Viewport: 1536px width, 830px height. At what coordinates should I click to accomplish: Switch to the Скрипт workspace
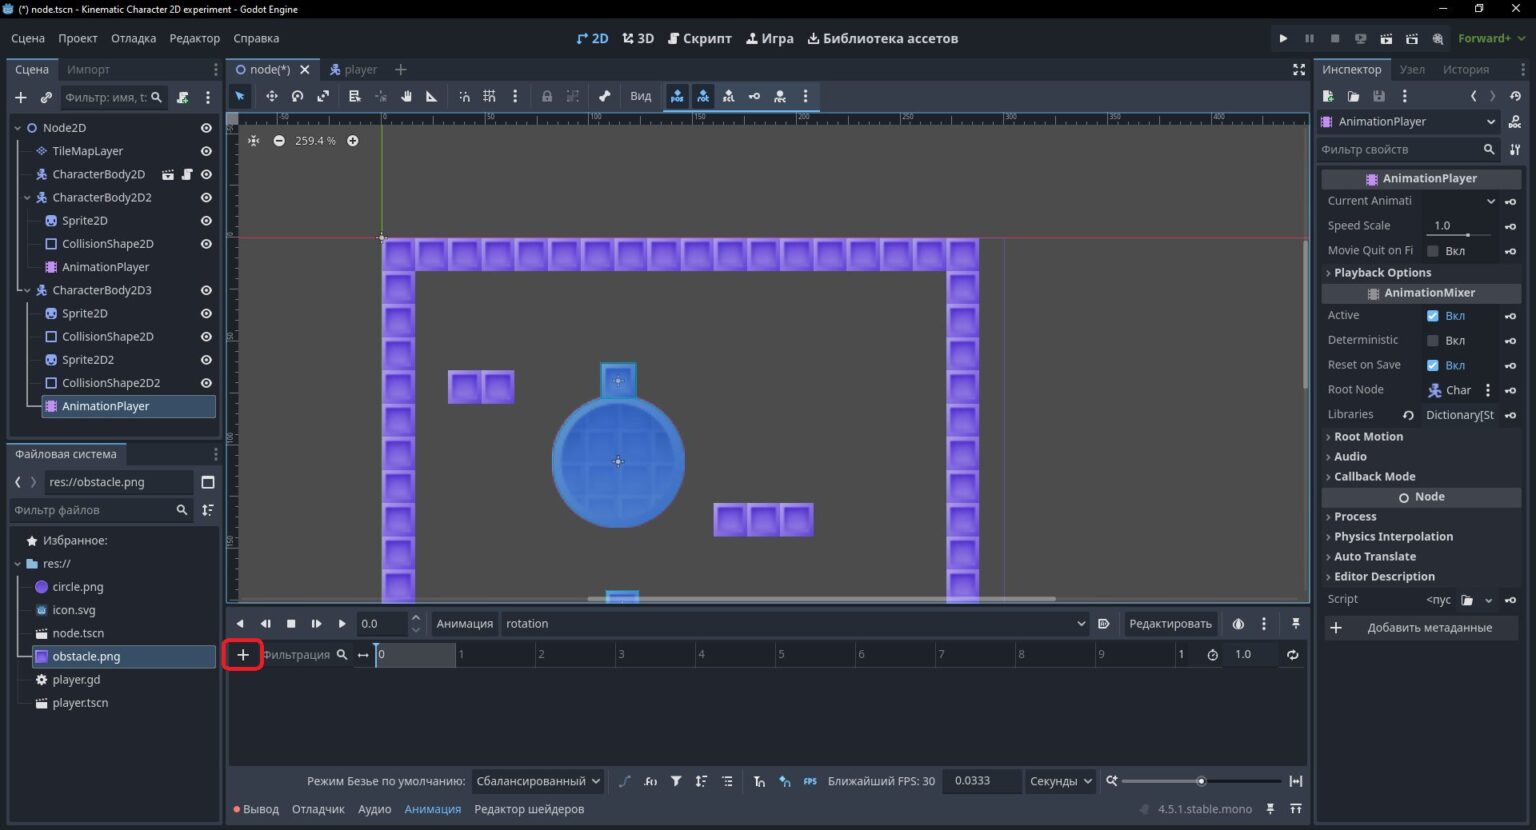point(699,38)
